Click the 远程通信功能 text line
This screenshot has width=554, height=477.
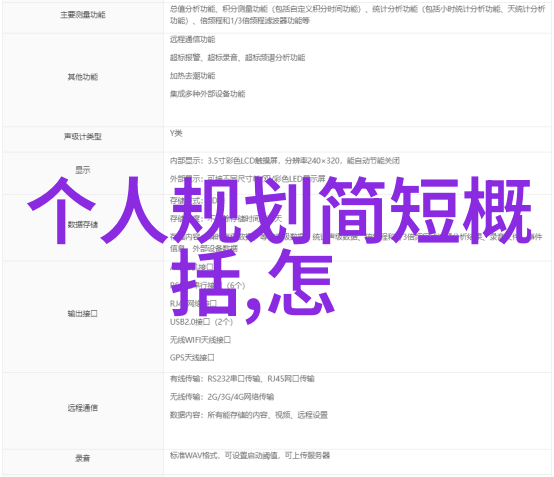[x=193, y=39]
